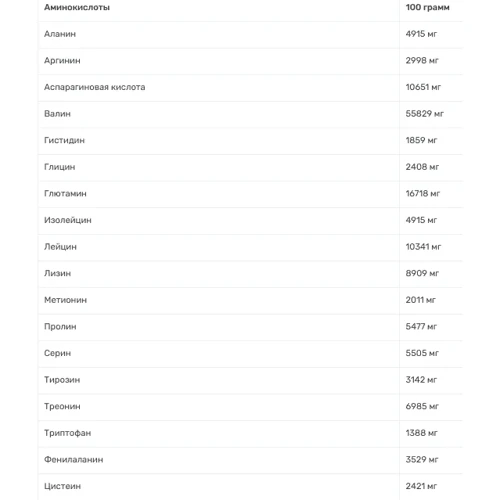Select the Глютамин row label
This screenshot has height=500, width=500.
tap(65, 194)
